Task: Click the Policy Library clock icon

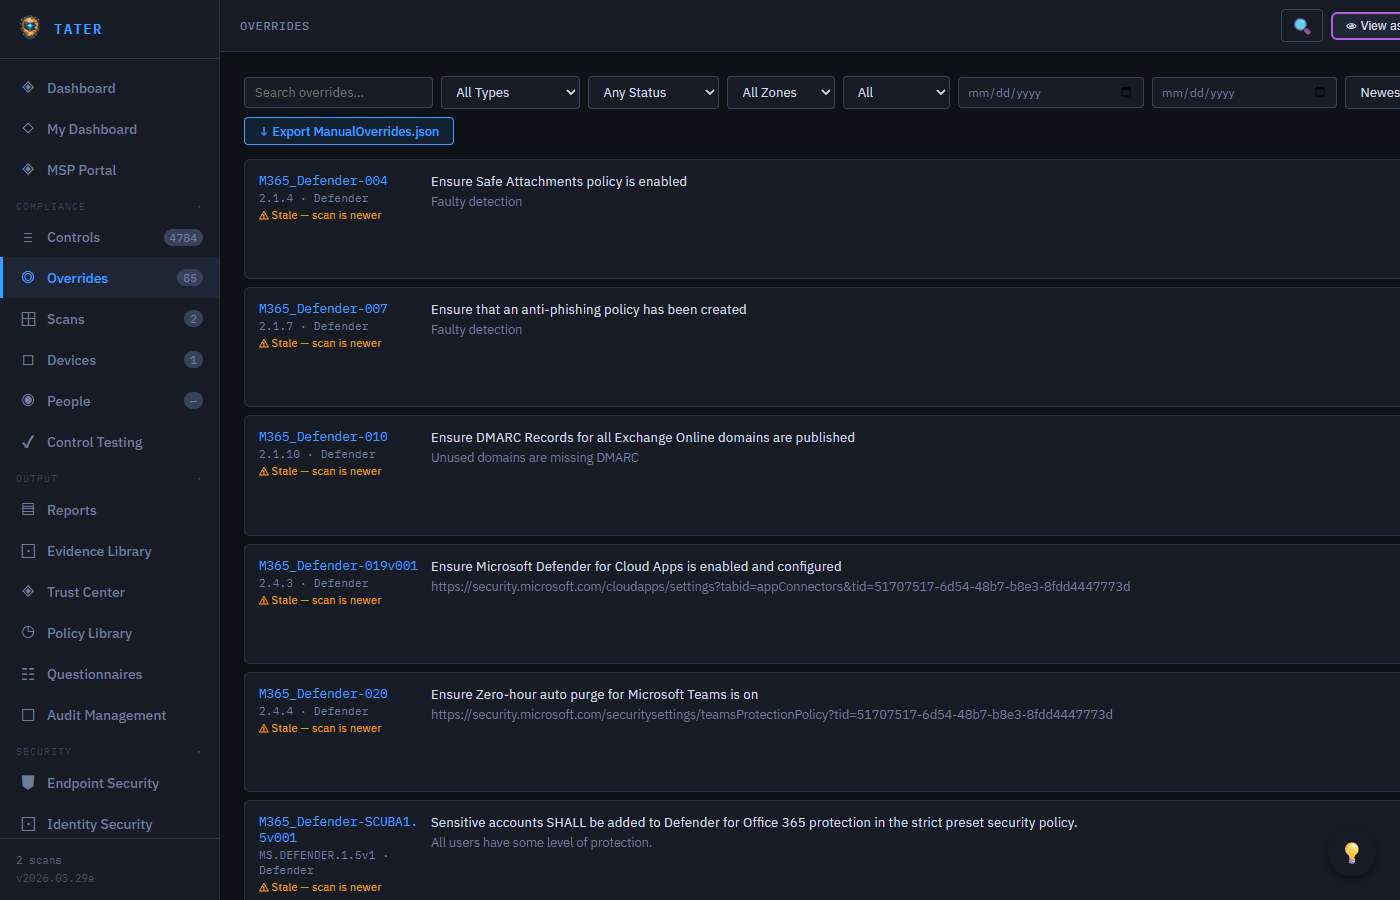Action: coord(28,633)
